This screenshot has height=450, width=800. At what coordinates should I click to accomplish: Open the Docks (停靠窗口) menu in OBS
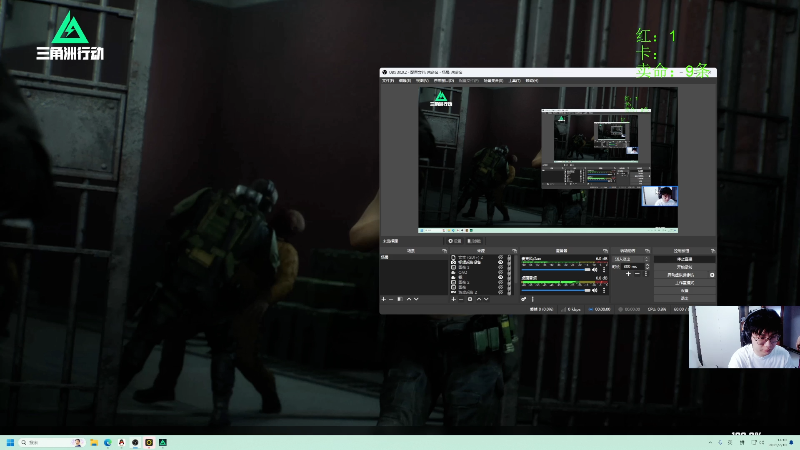443,80
